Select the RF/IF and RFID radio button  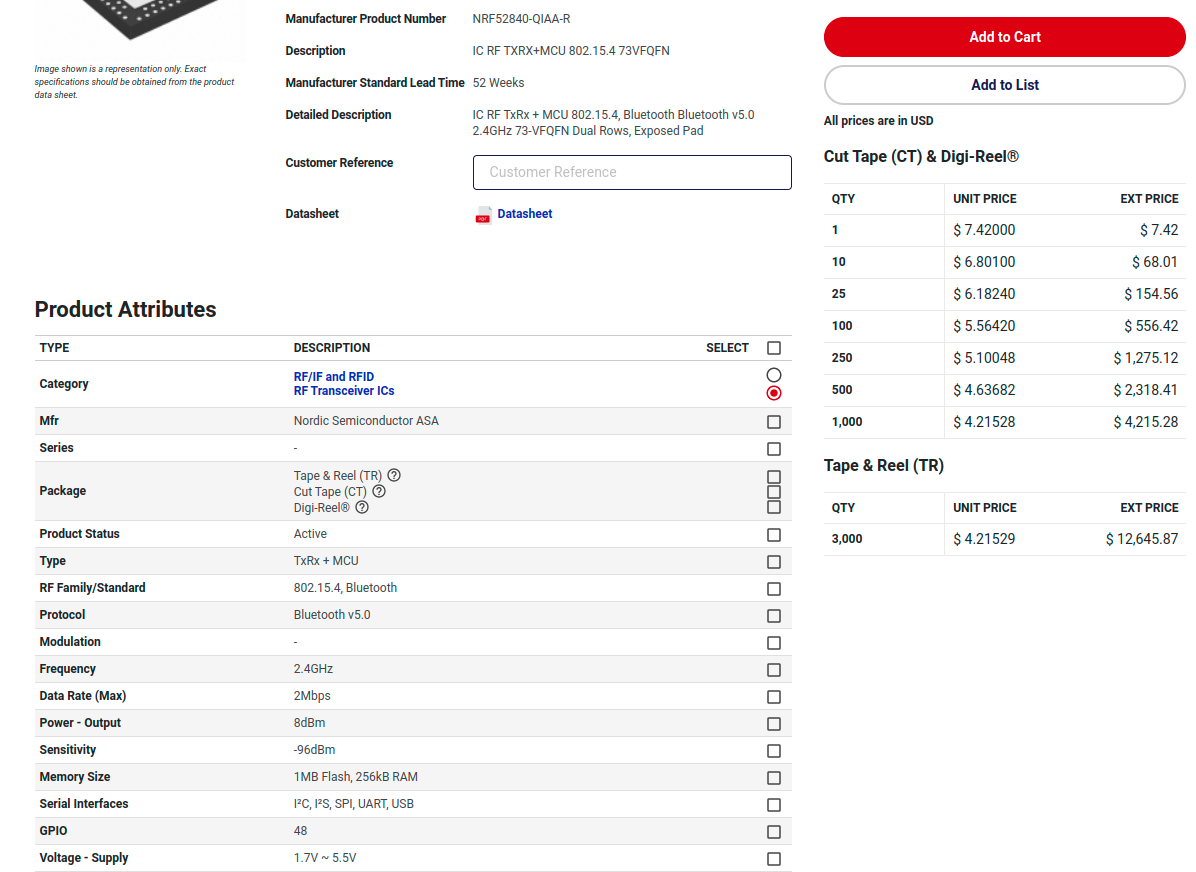point(773,375)
